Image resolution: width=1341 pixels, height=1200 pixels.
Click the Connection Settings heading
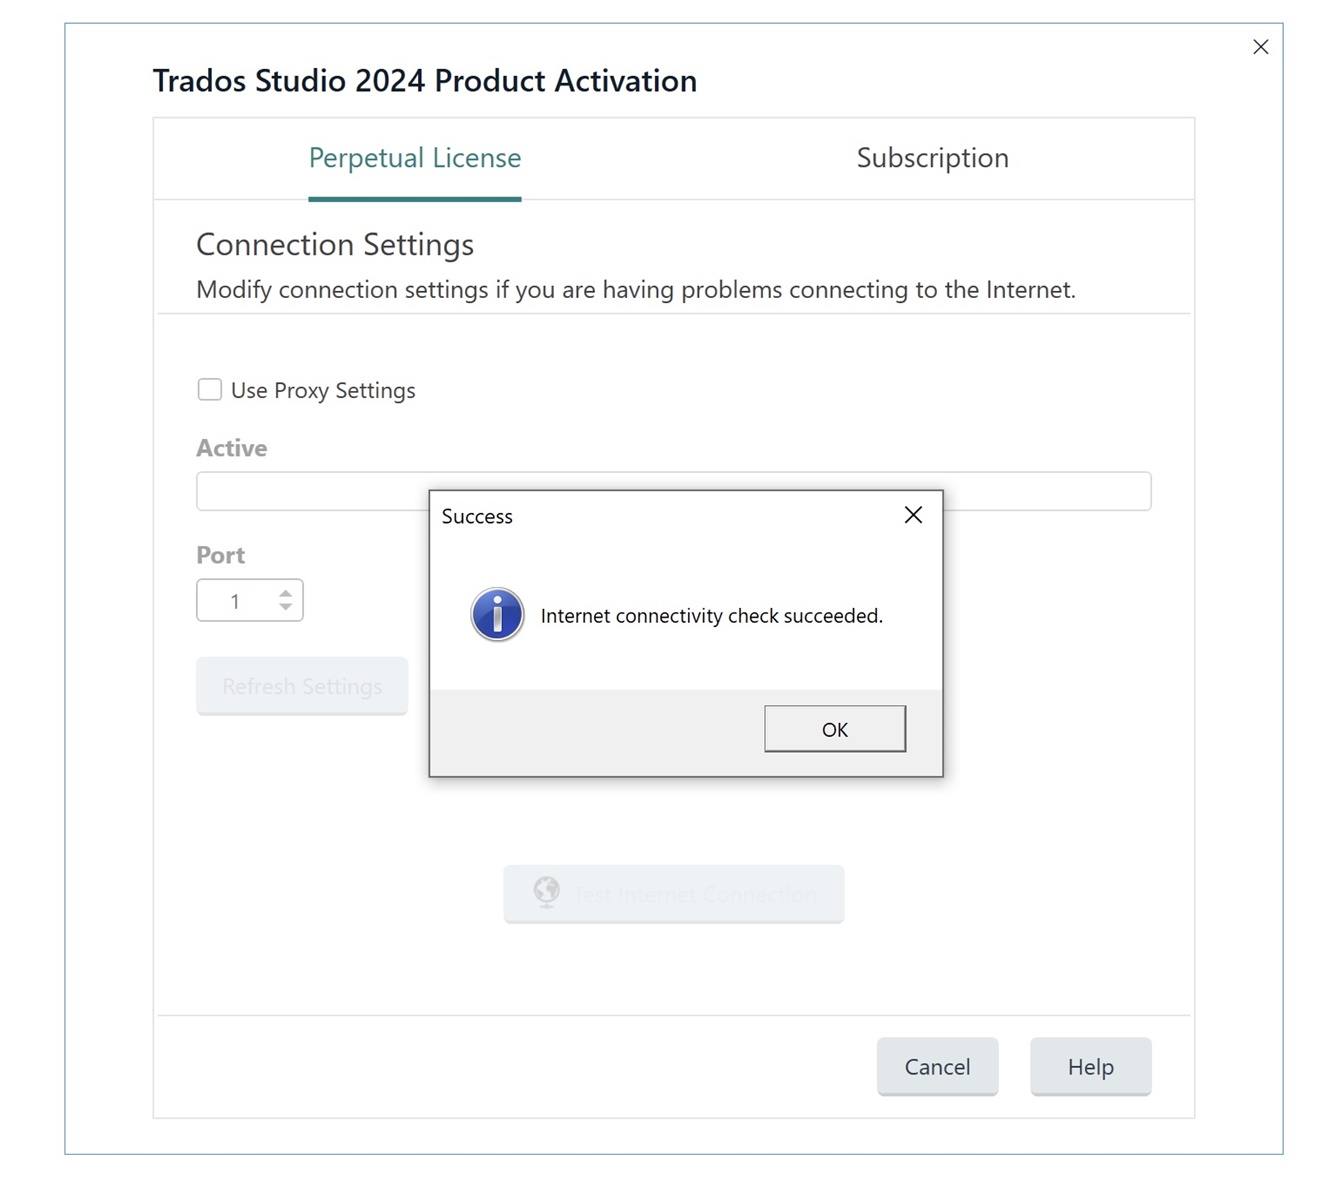pos(334,244)
